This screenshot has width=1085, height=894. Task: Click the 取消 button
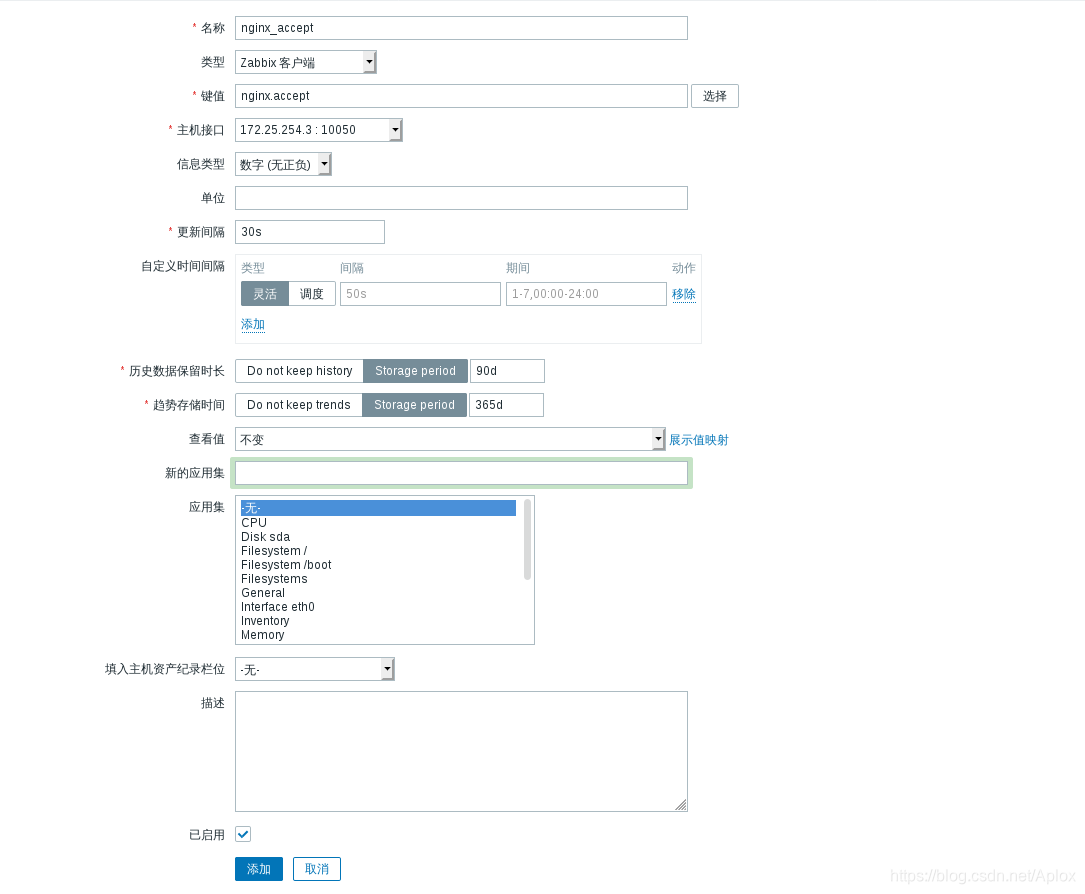317,869
